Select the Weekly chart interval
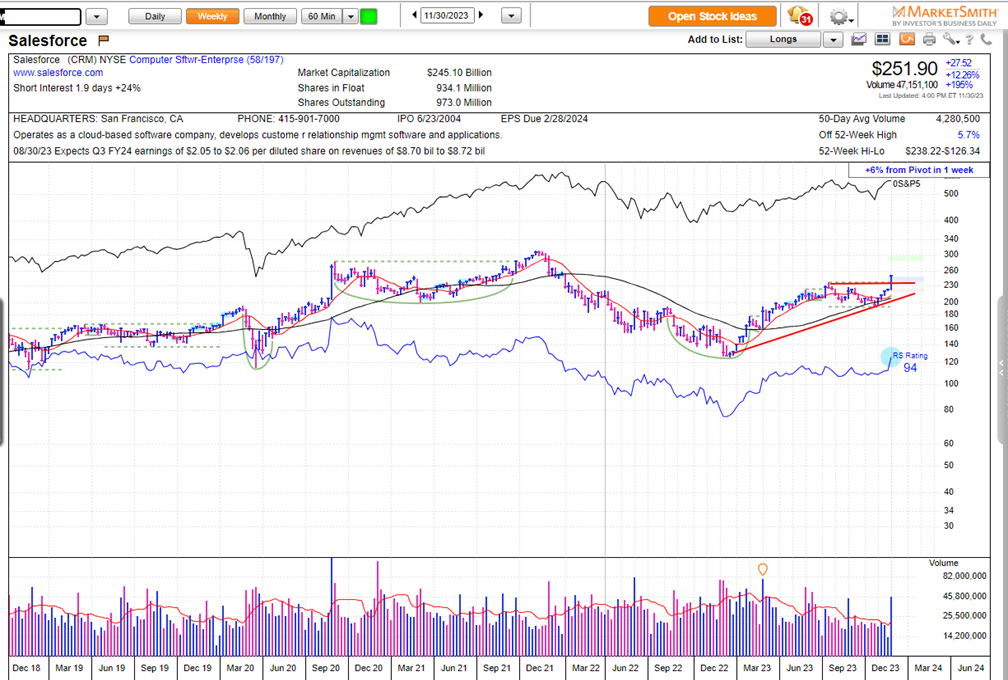Viewport: 1008px width, 680px height. click(x=212, y=16)
